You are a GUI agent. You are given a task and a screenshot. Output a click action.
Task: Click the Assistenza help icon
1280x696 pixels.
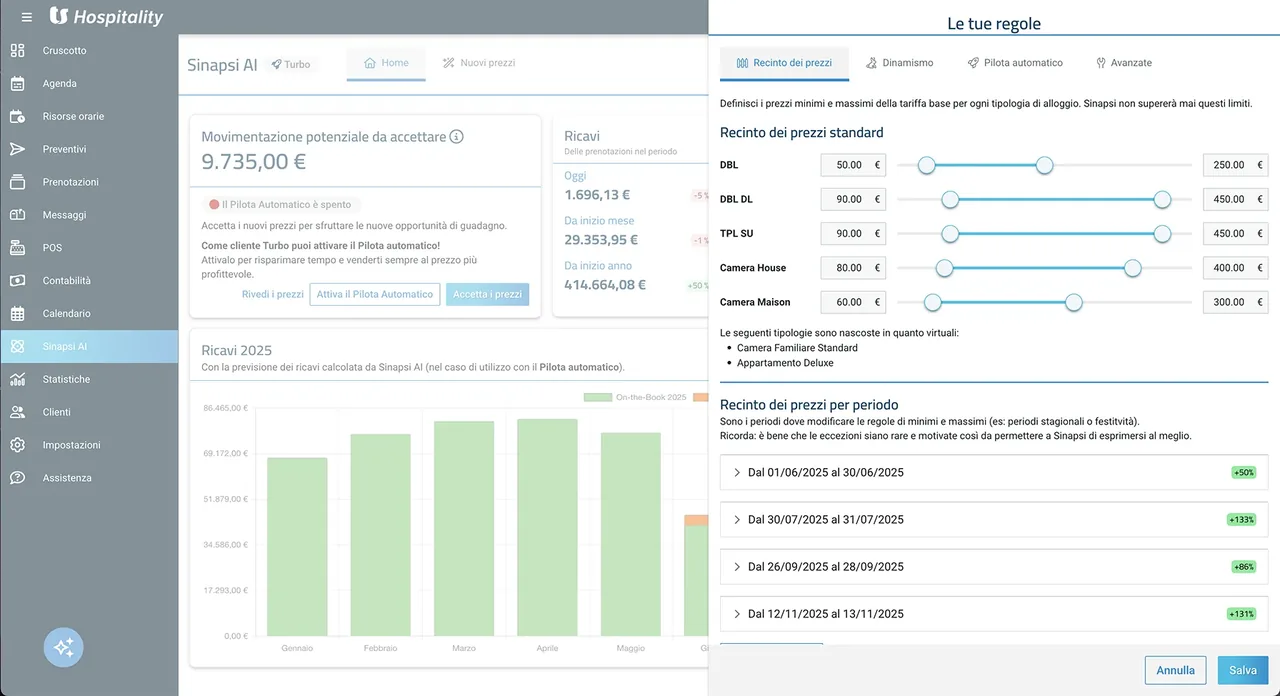(x=17, y=478)
